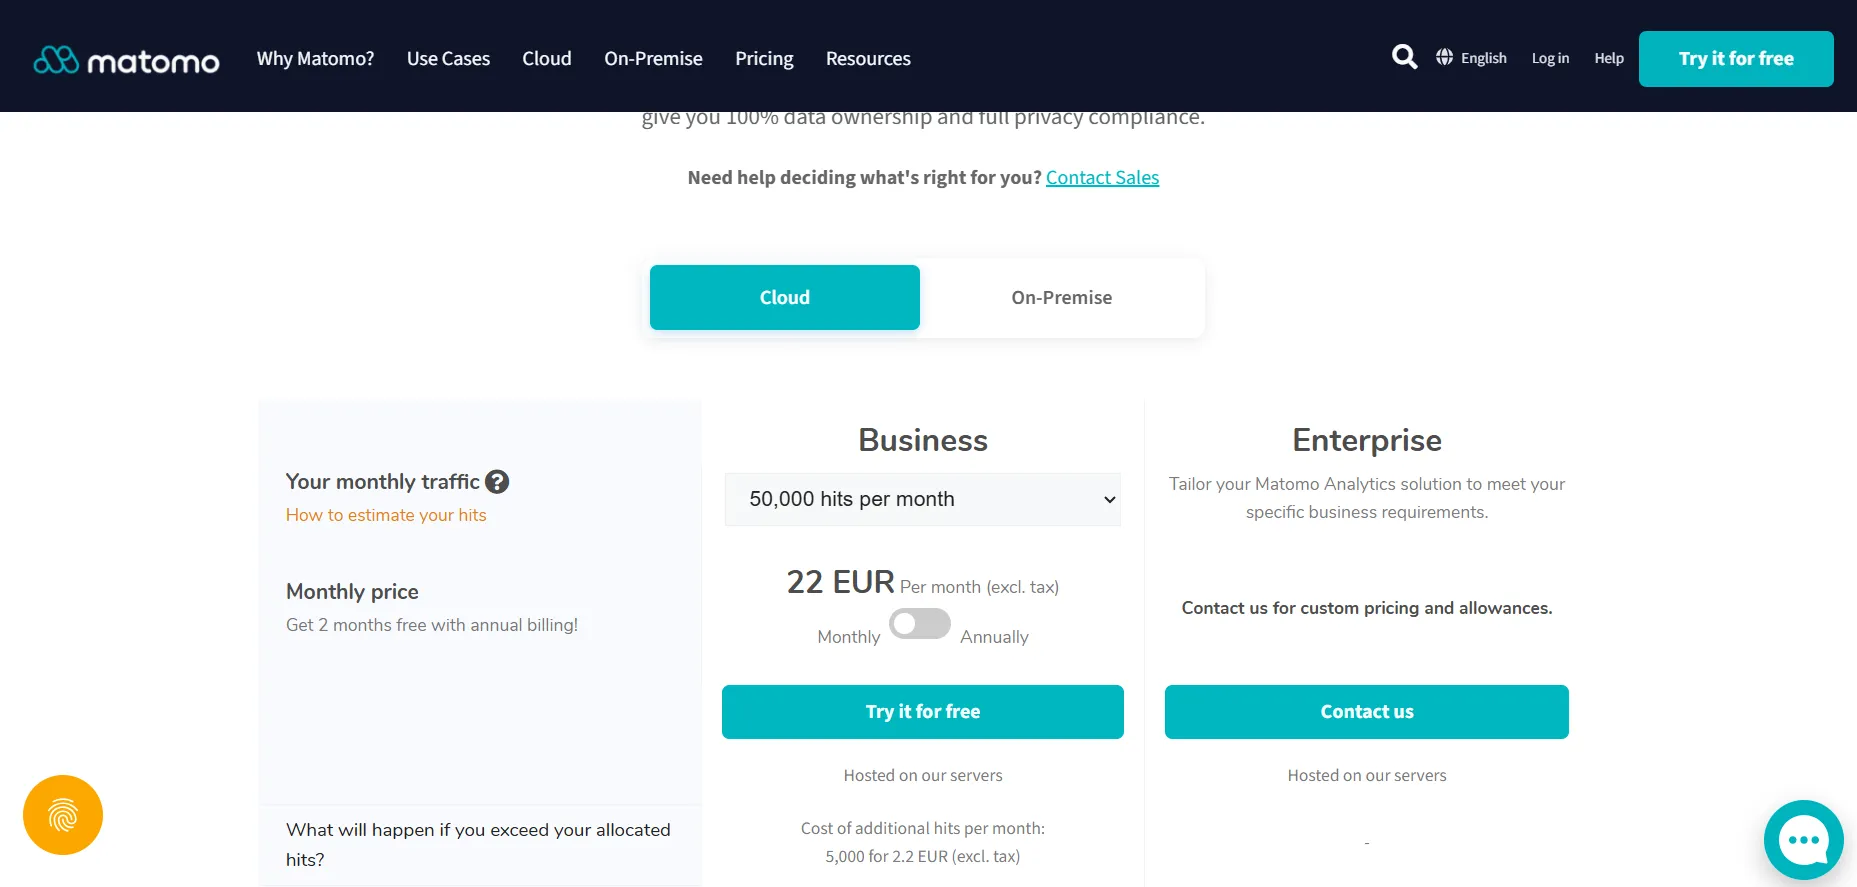The width and height of the screenshot is (1857, 887).
Task: Click the Log in link
Action: coord(1550,58)
